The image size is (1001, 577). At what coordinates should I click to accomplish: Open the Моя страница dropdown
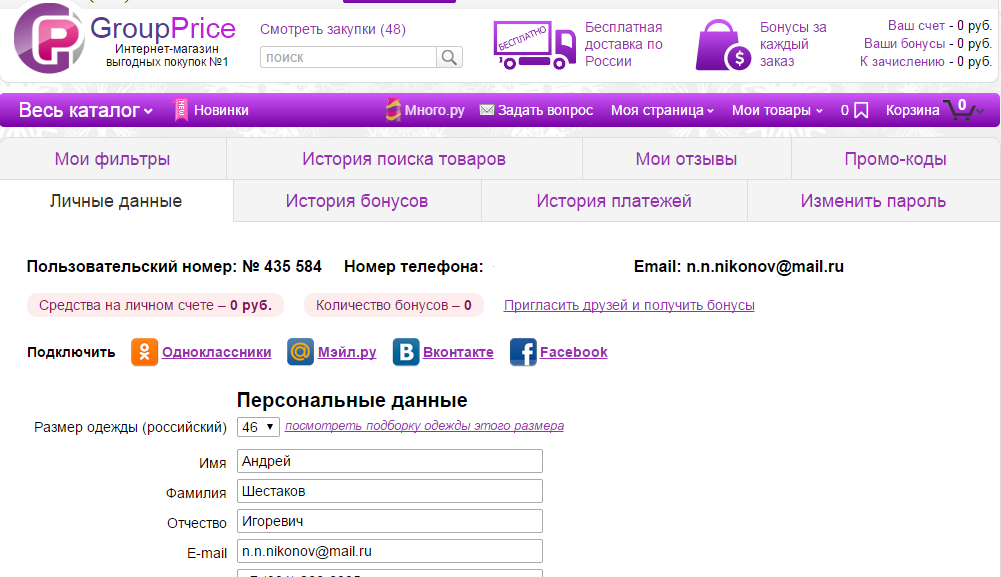click(x=662, y=111)
